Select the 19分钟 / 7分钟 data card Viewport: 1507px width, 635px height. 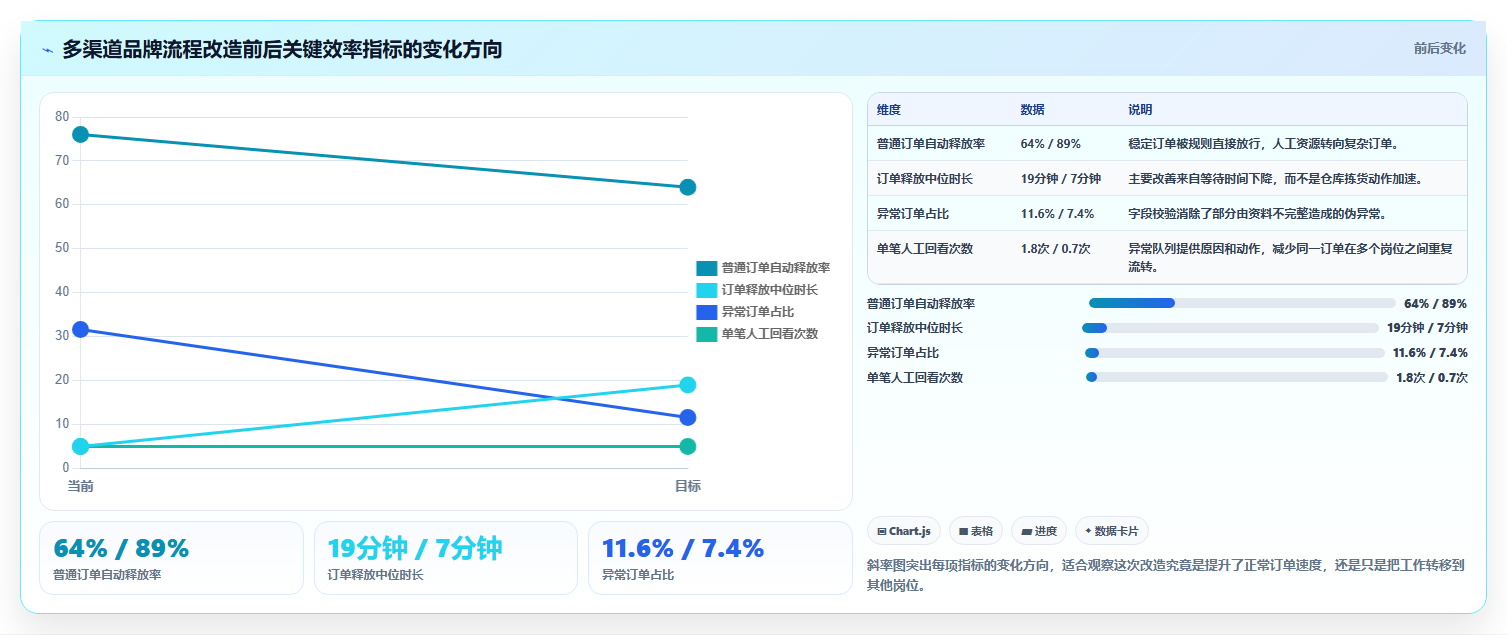tap(446, 558)
